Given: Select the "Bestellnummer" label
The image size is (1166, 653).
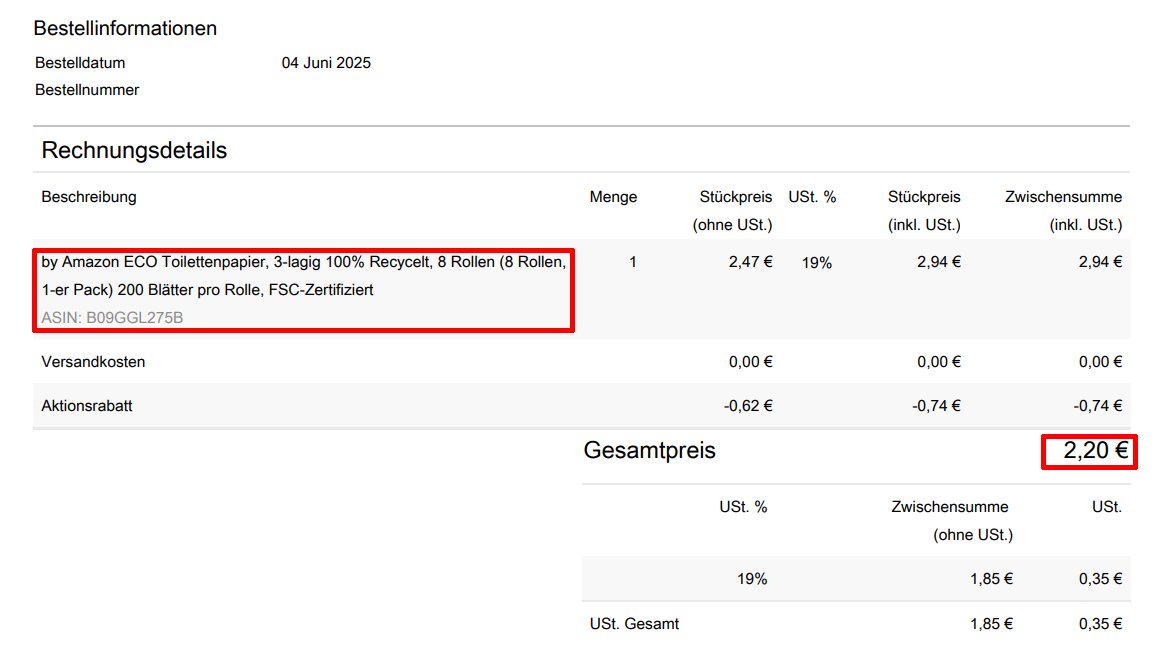Looking at the screenshot, I should (87, 90).
